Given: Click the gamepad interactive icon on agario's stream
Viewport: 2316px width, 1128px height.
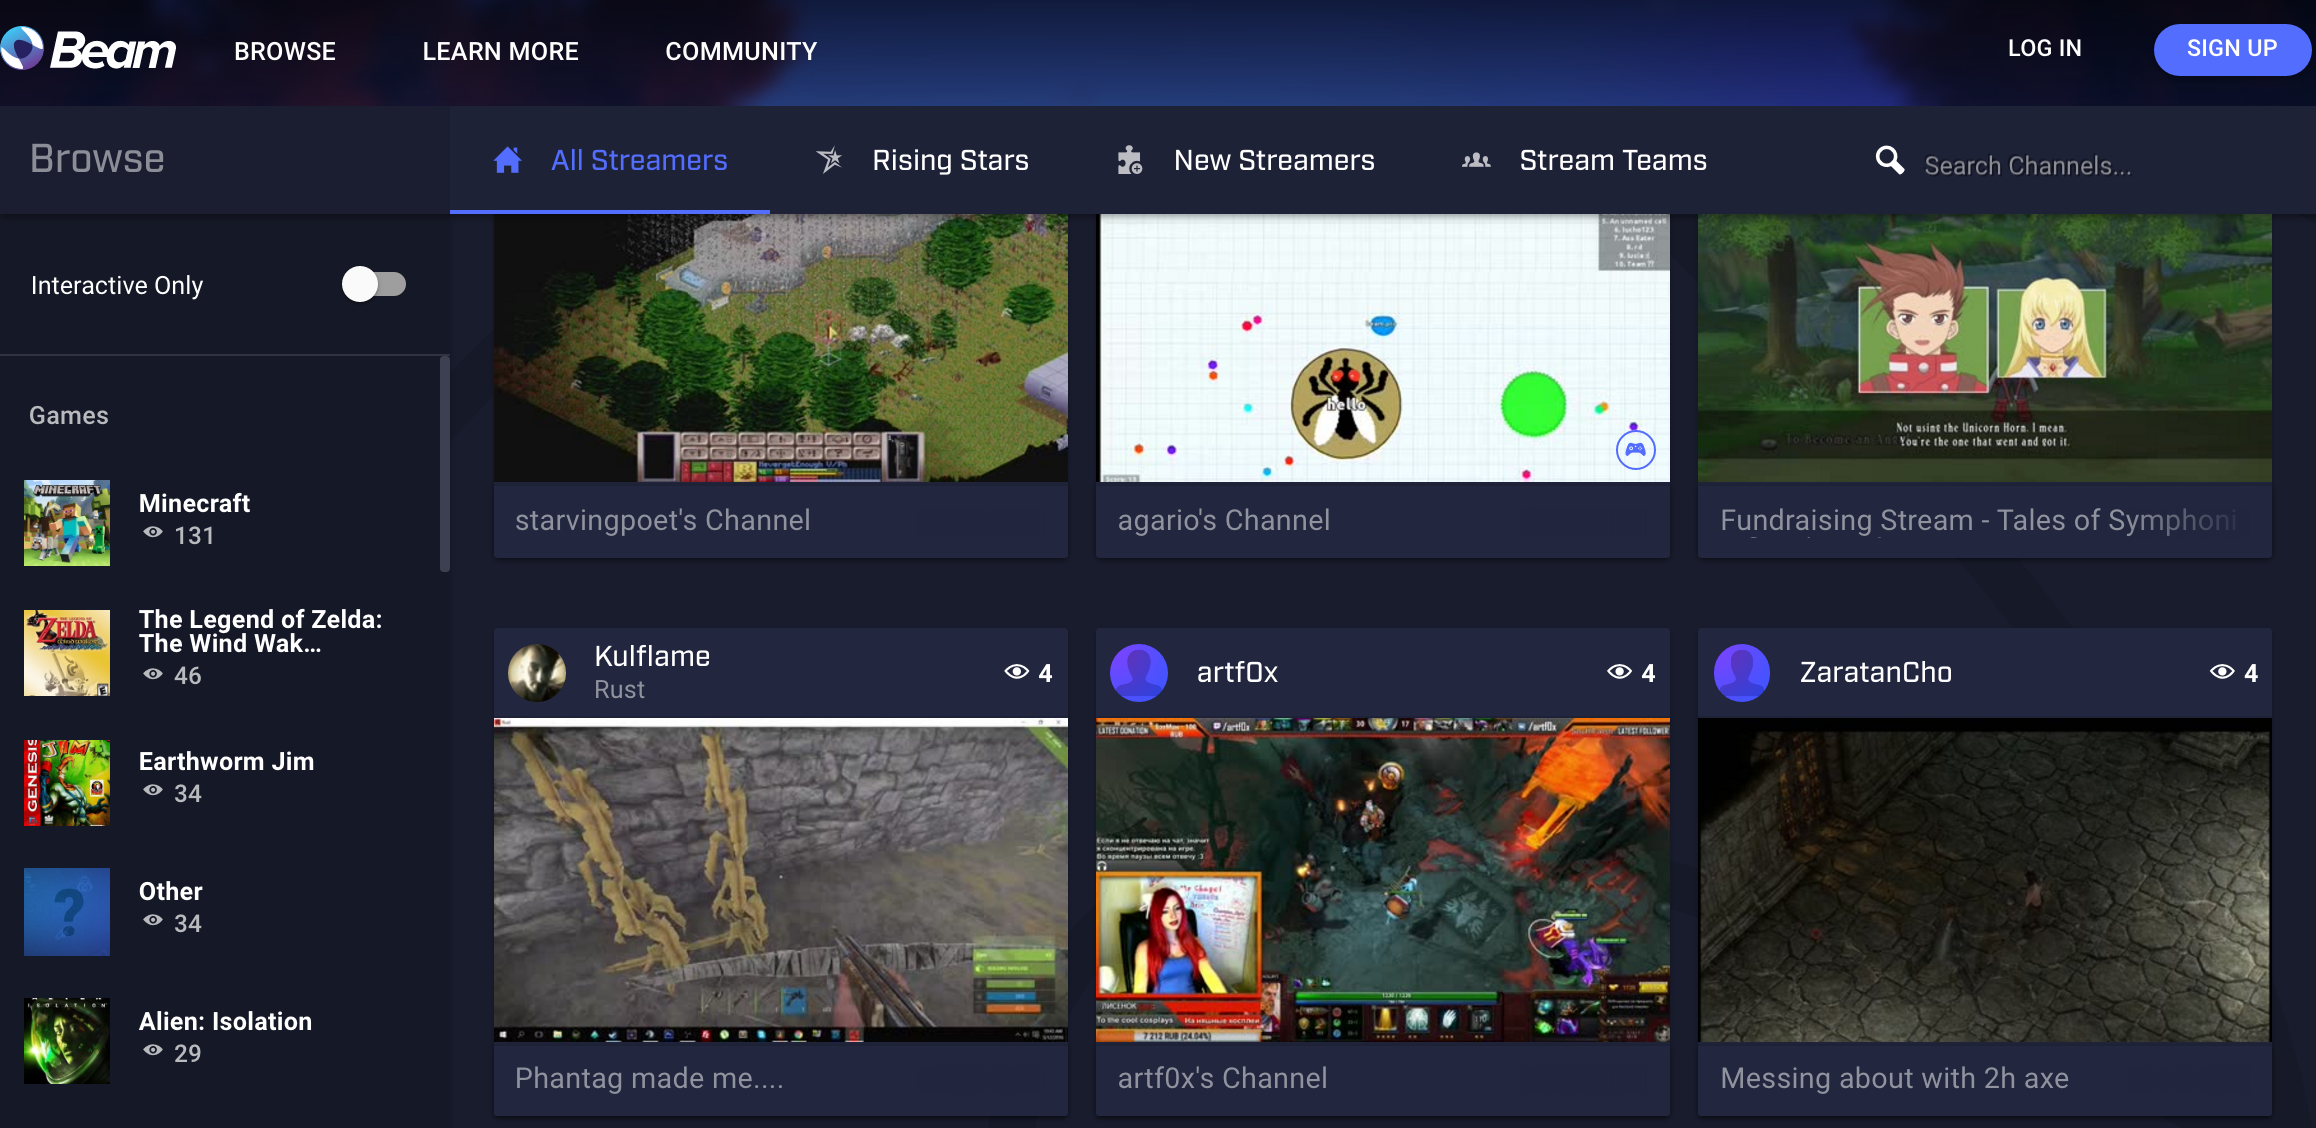Looking at the screenshot, I should pyautogui.click(x=1634, y=450).
